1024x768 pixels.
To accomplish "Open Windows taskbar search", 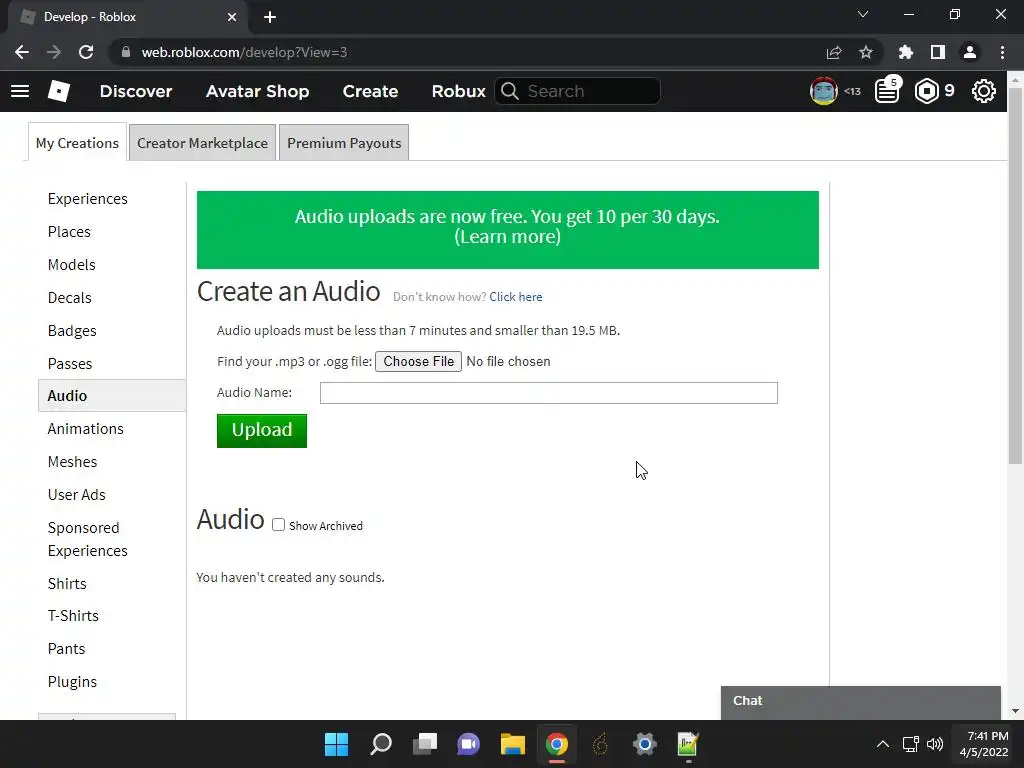I will (x=381, y=744).
